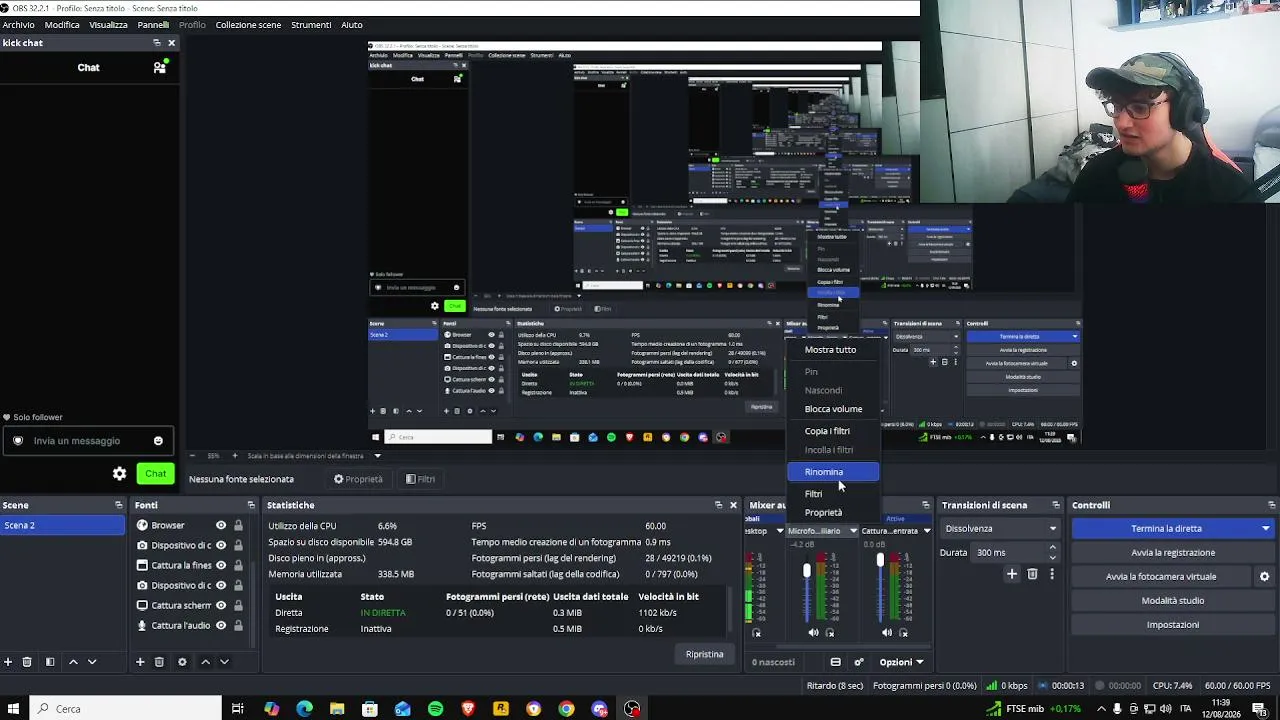Open transition properties three-dot menu

click(x=1051, y=574)
